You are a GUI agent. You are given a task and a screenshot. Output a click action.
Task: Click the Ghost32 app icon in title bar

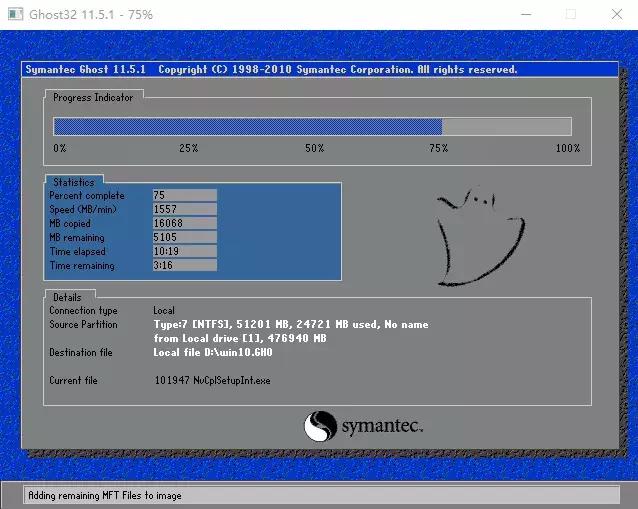(x=15, y=14)
